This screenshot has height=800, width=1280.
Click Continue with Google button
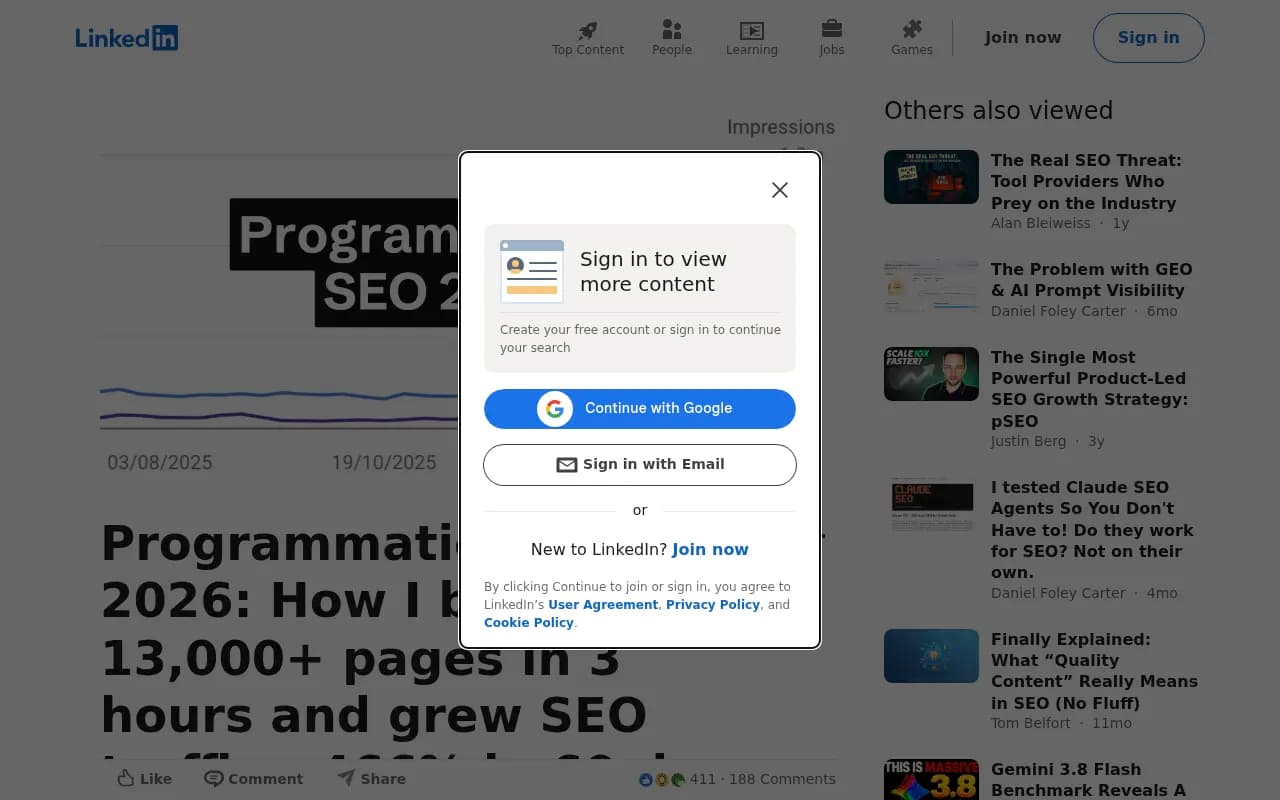(640, 409)
